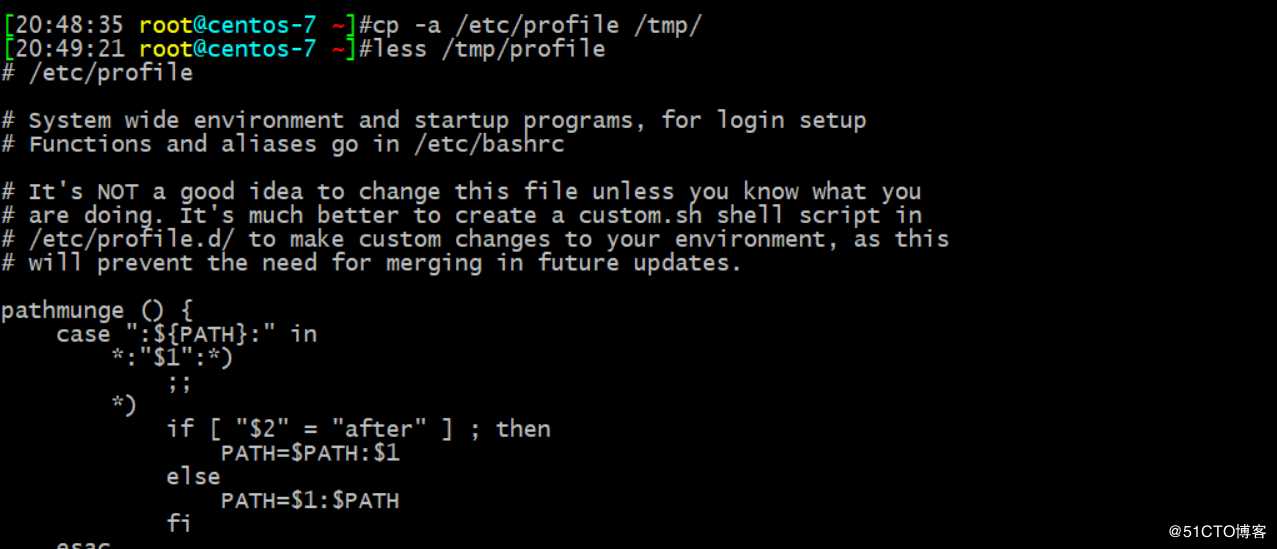Click the 'PATH=$1:$PATH' assignment line
Image resolution: width=1277 pixels, height=549 pixels.
point(310,500)
